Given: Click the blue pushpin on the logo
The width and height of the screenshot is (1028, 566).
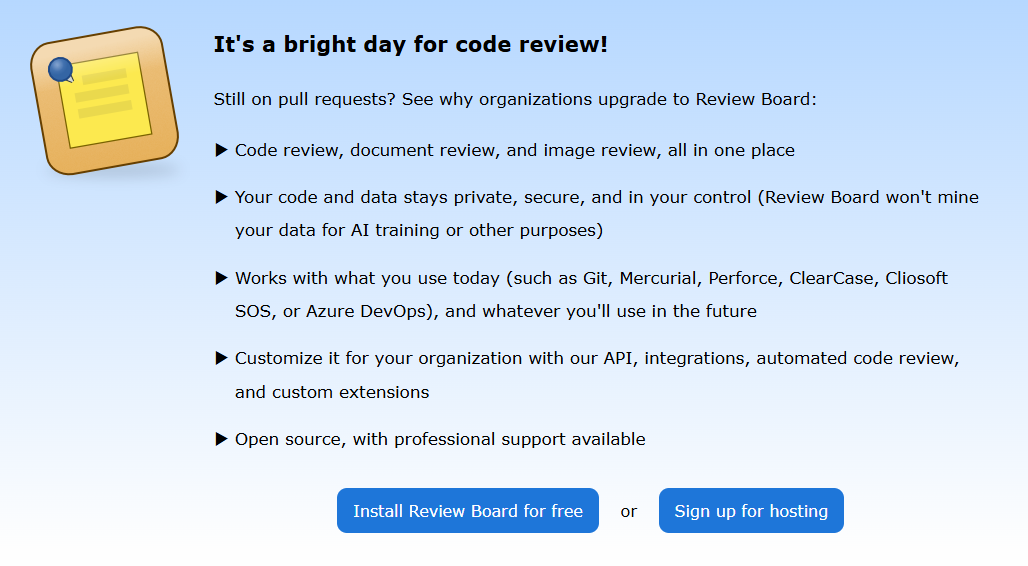Looking at the screenshot, I should [x=61, y=70].
